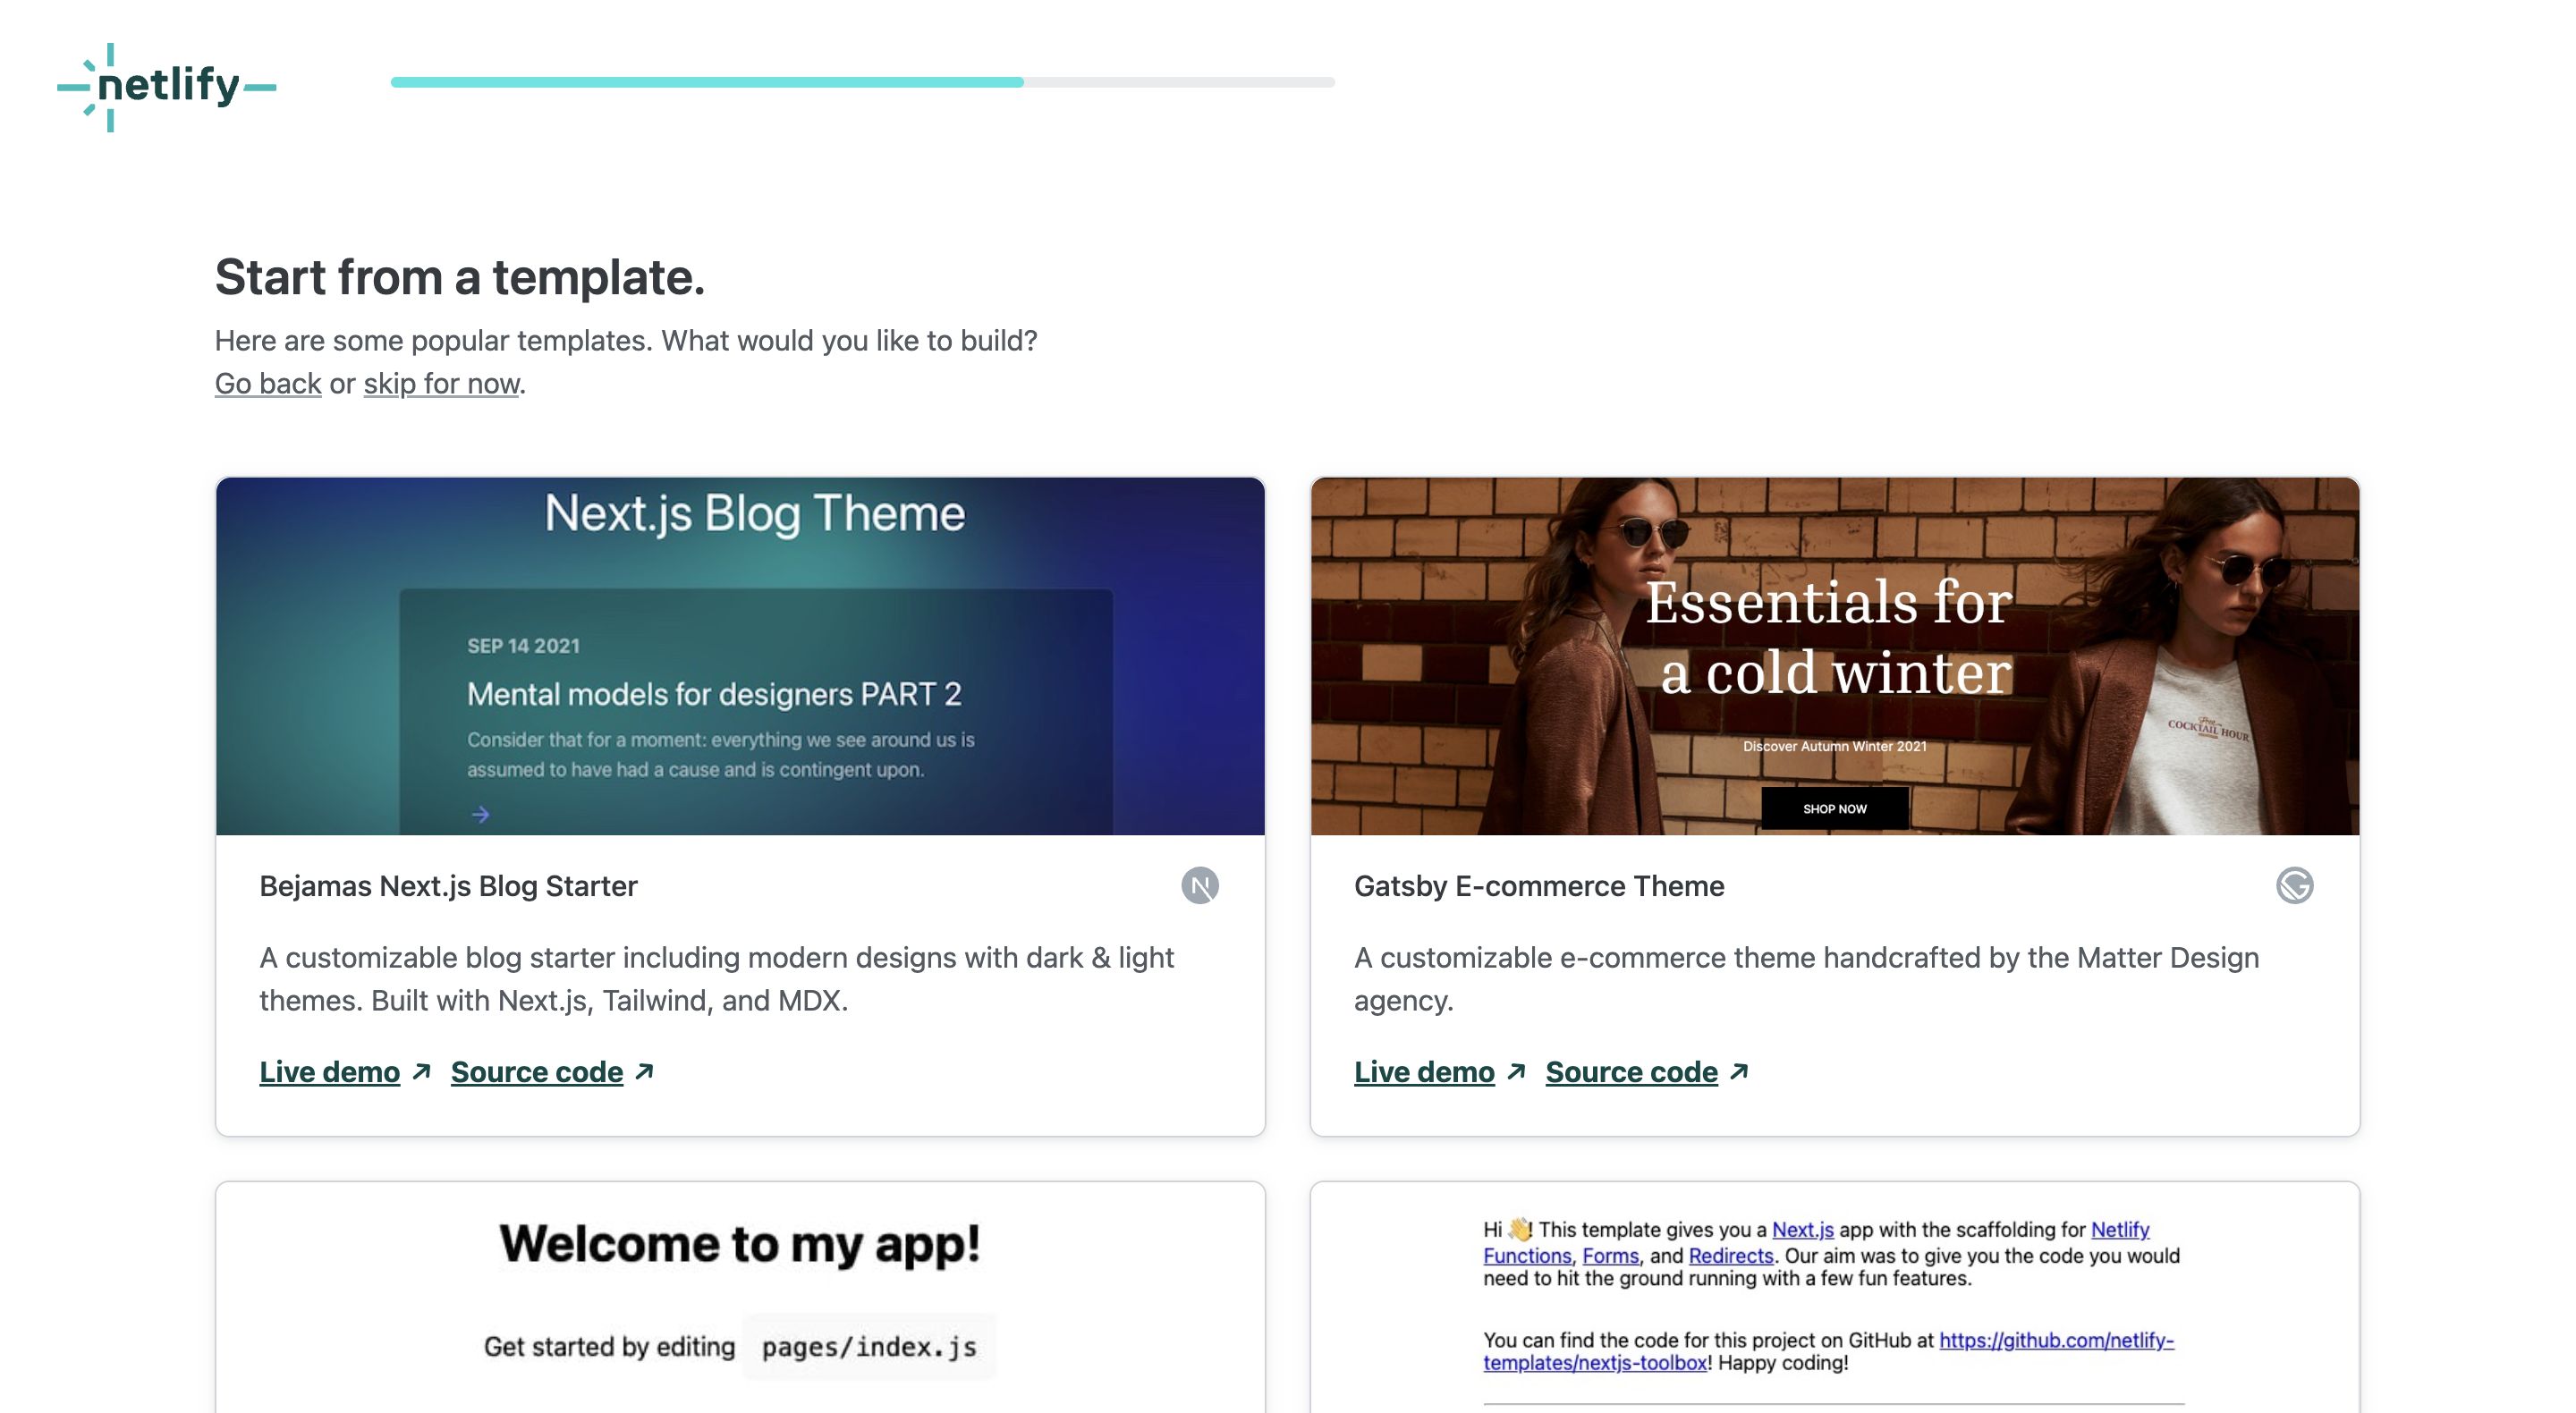Open Live demo for Gatsby E-commerce Theme
The width and height of the screenshot is (2576, 1413).
[x=1424, y=1071]
